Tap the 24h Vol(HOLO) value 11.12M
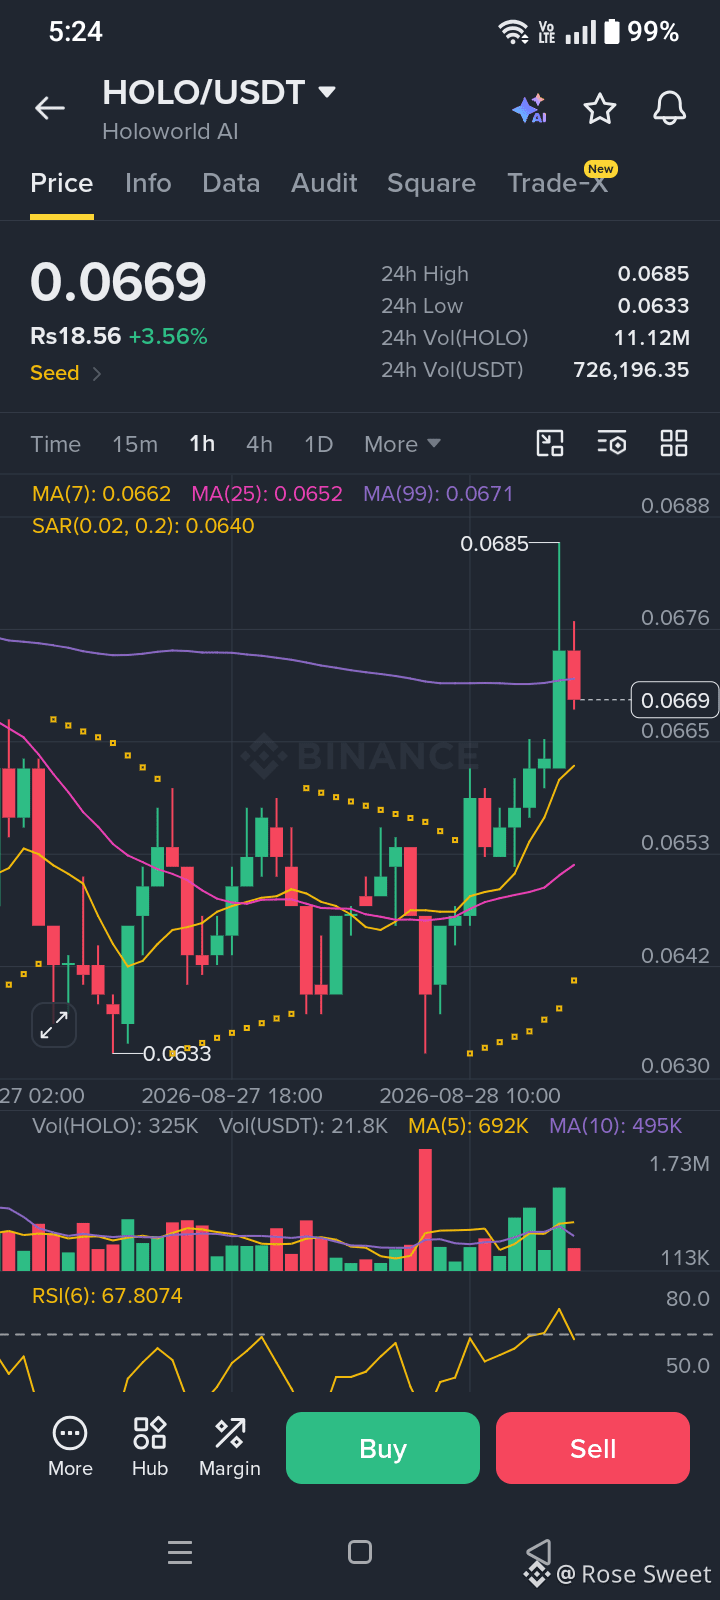The width and height of the screenshot is (720, 1600). 652,338
